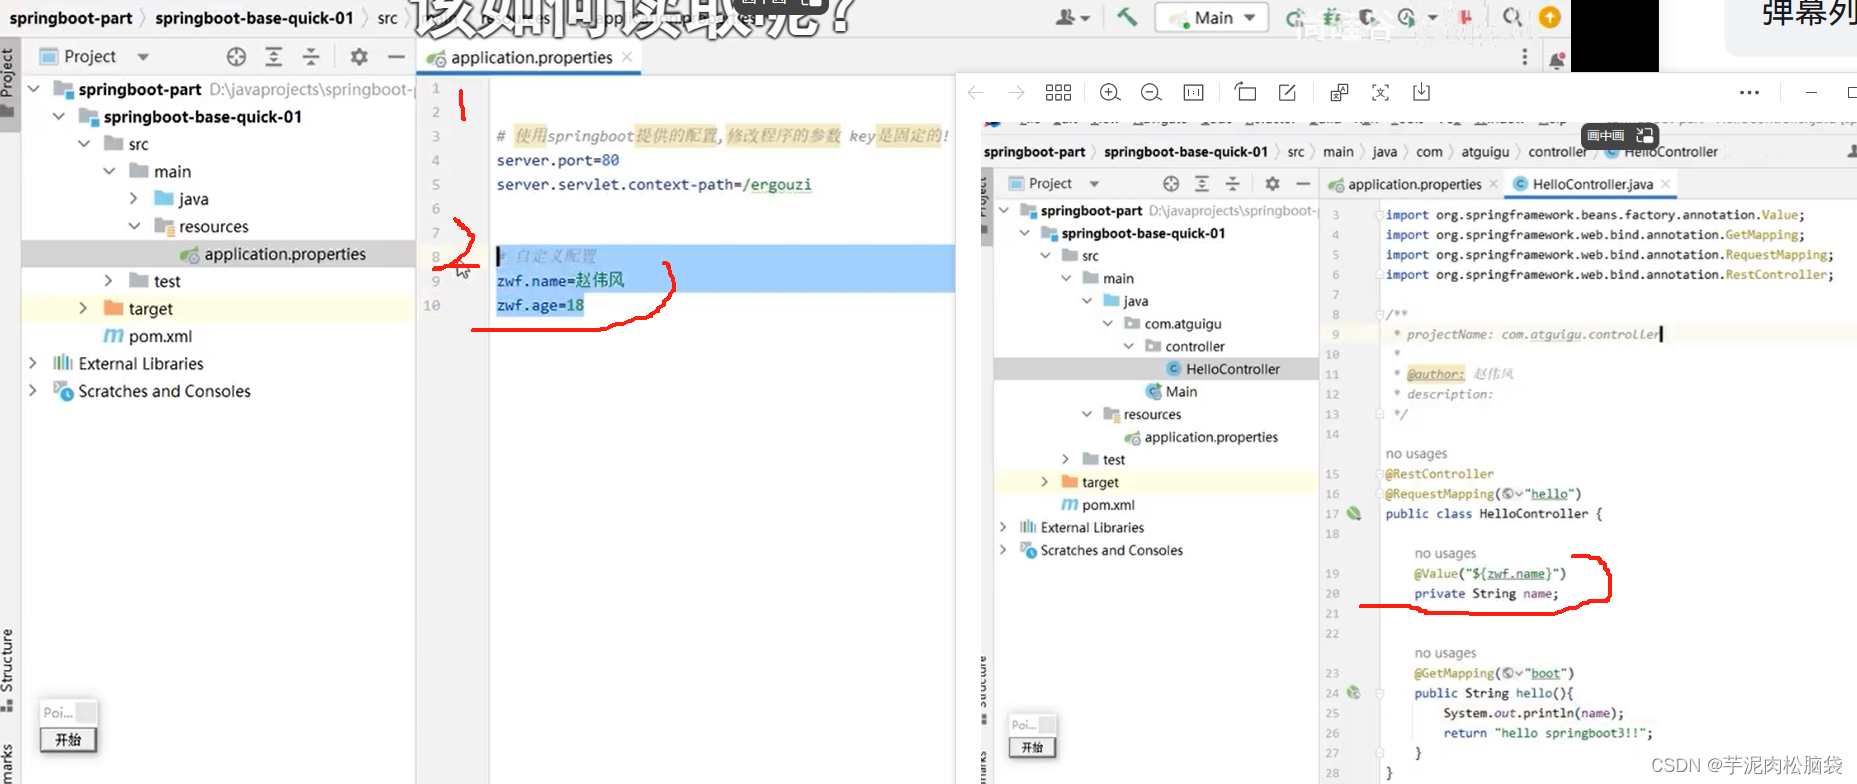
Task: Click Select Opened File target icon in left Project panel
Action: click(x=236, y=57)
